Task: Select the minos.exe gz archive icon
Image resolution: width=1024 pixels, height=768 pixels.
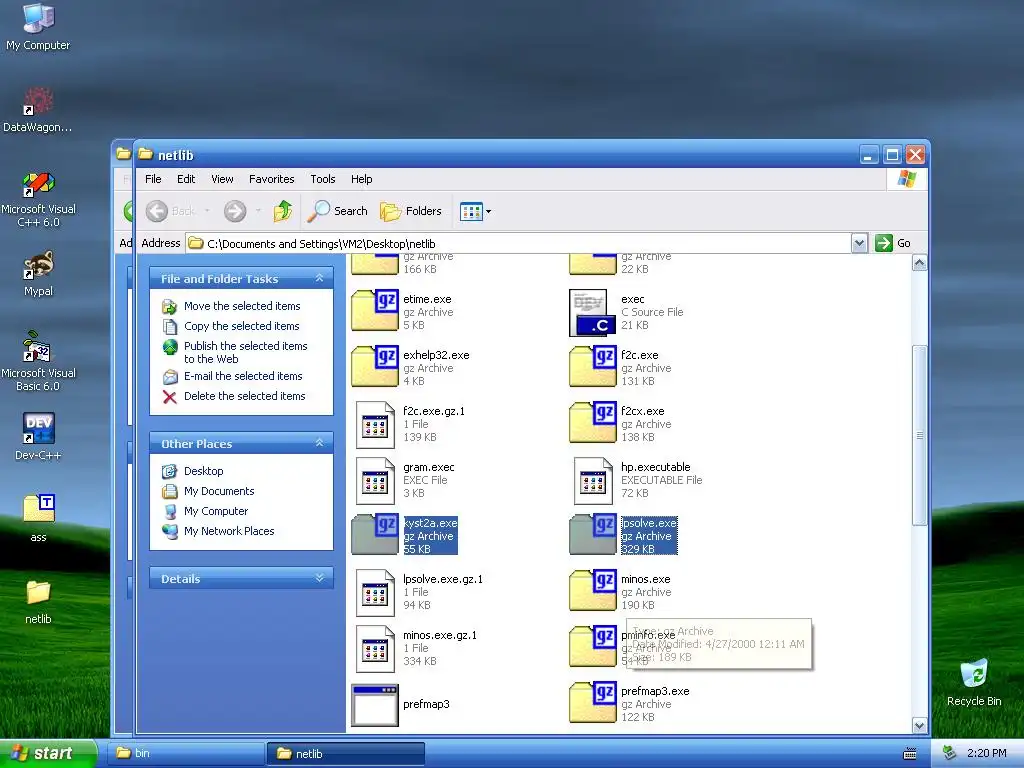Action: point(592,590)
